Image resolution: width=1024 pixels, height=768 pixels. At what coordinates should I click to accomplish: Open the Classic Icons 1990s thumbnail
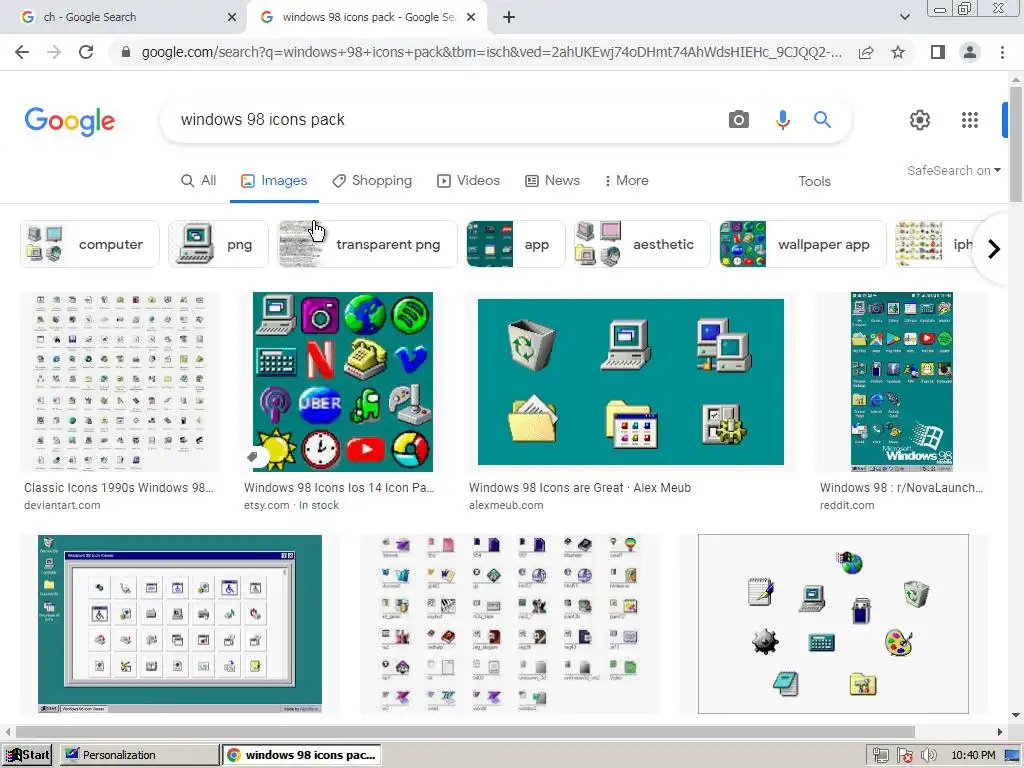[x=120, y=381]
